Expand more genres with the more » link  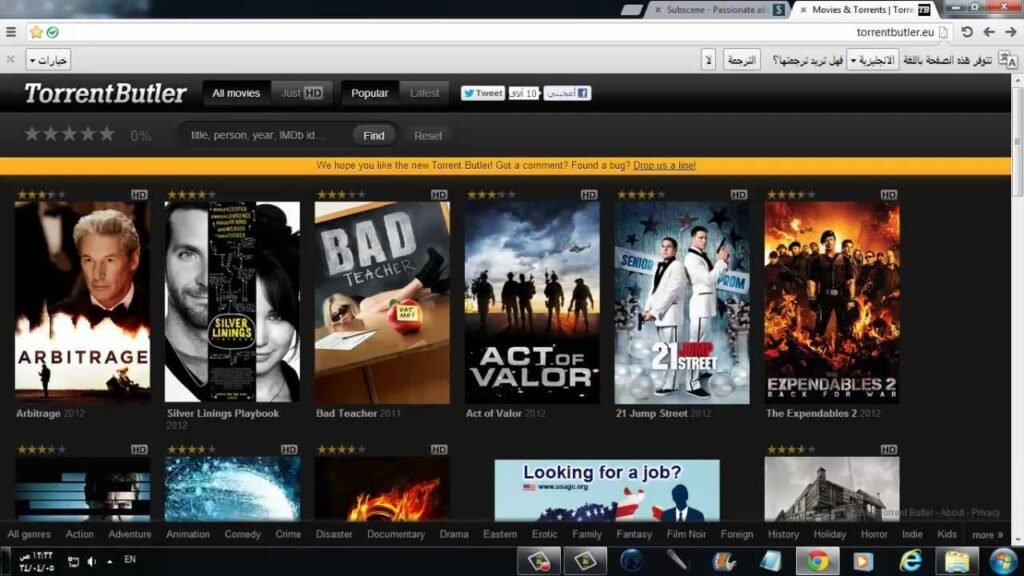[987, 535]
